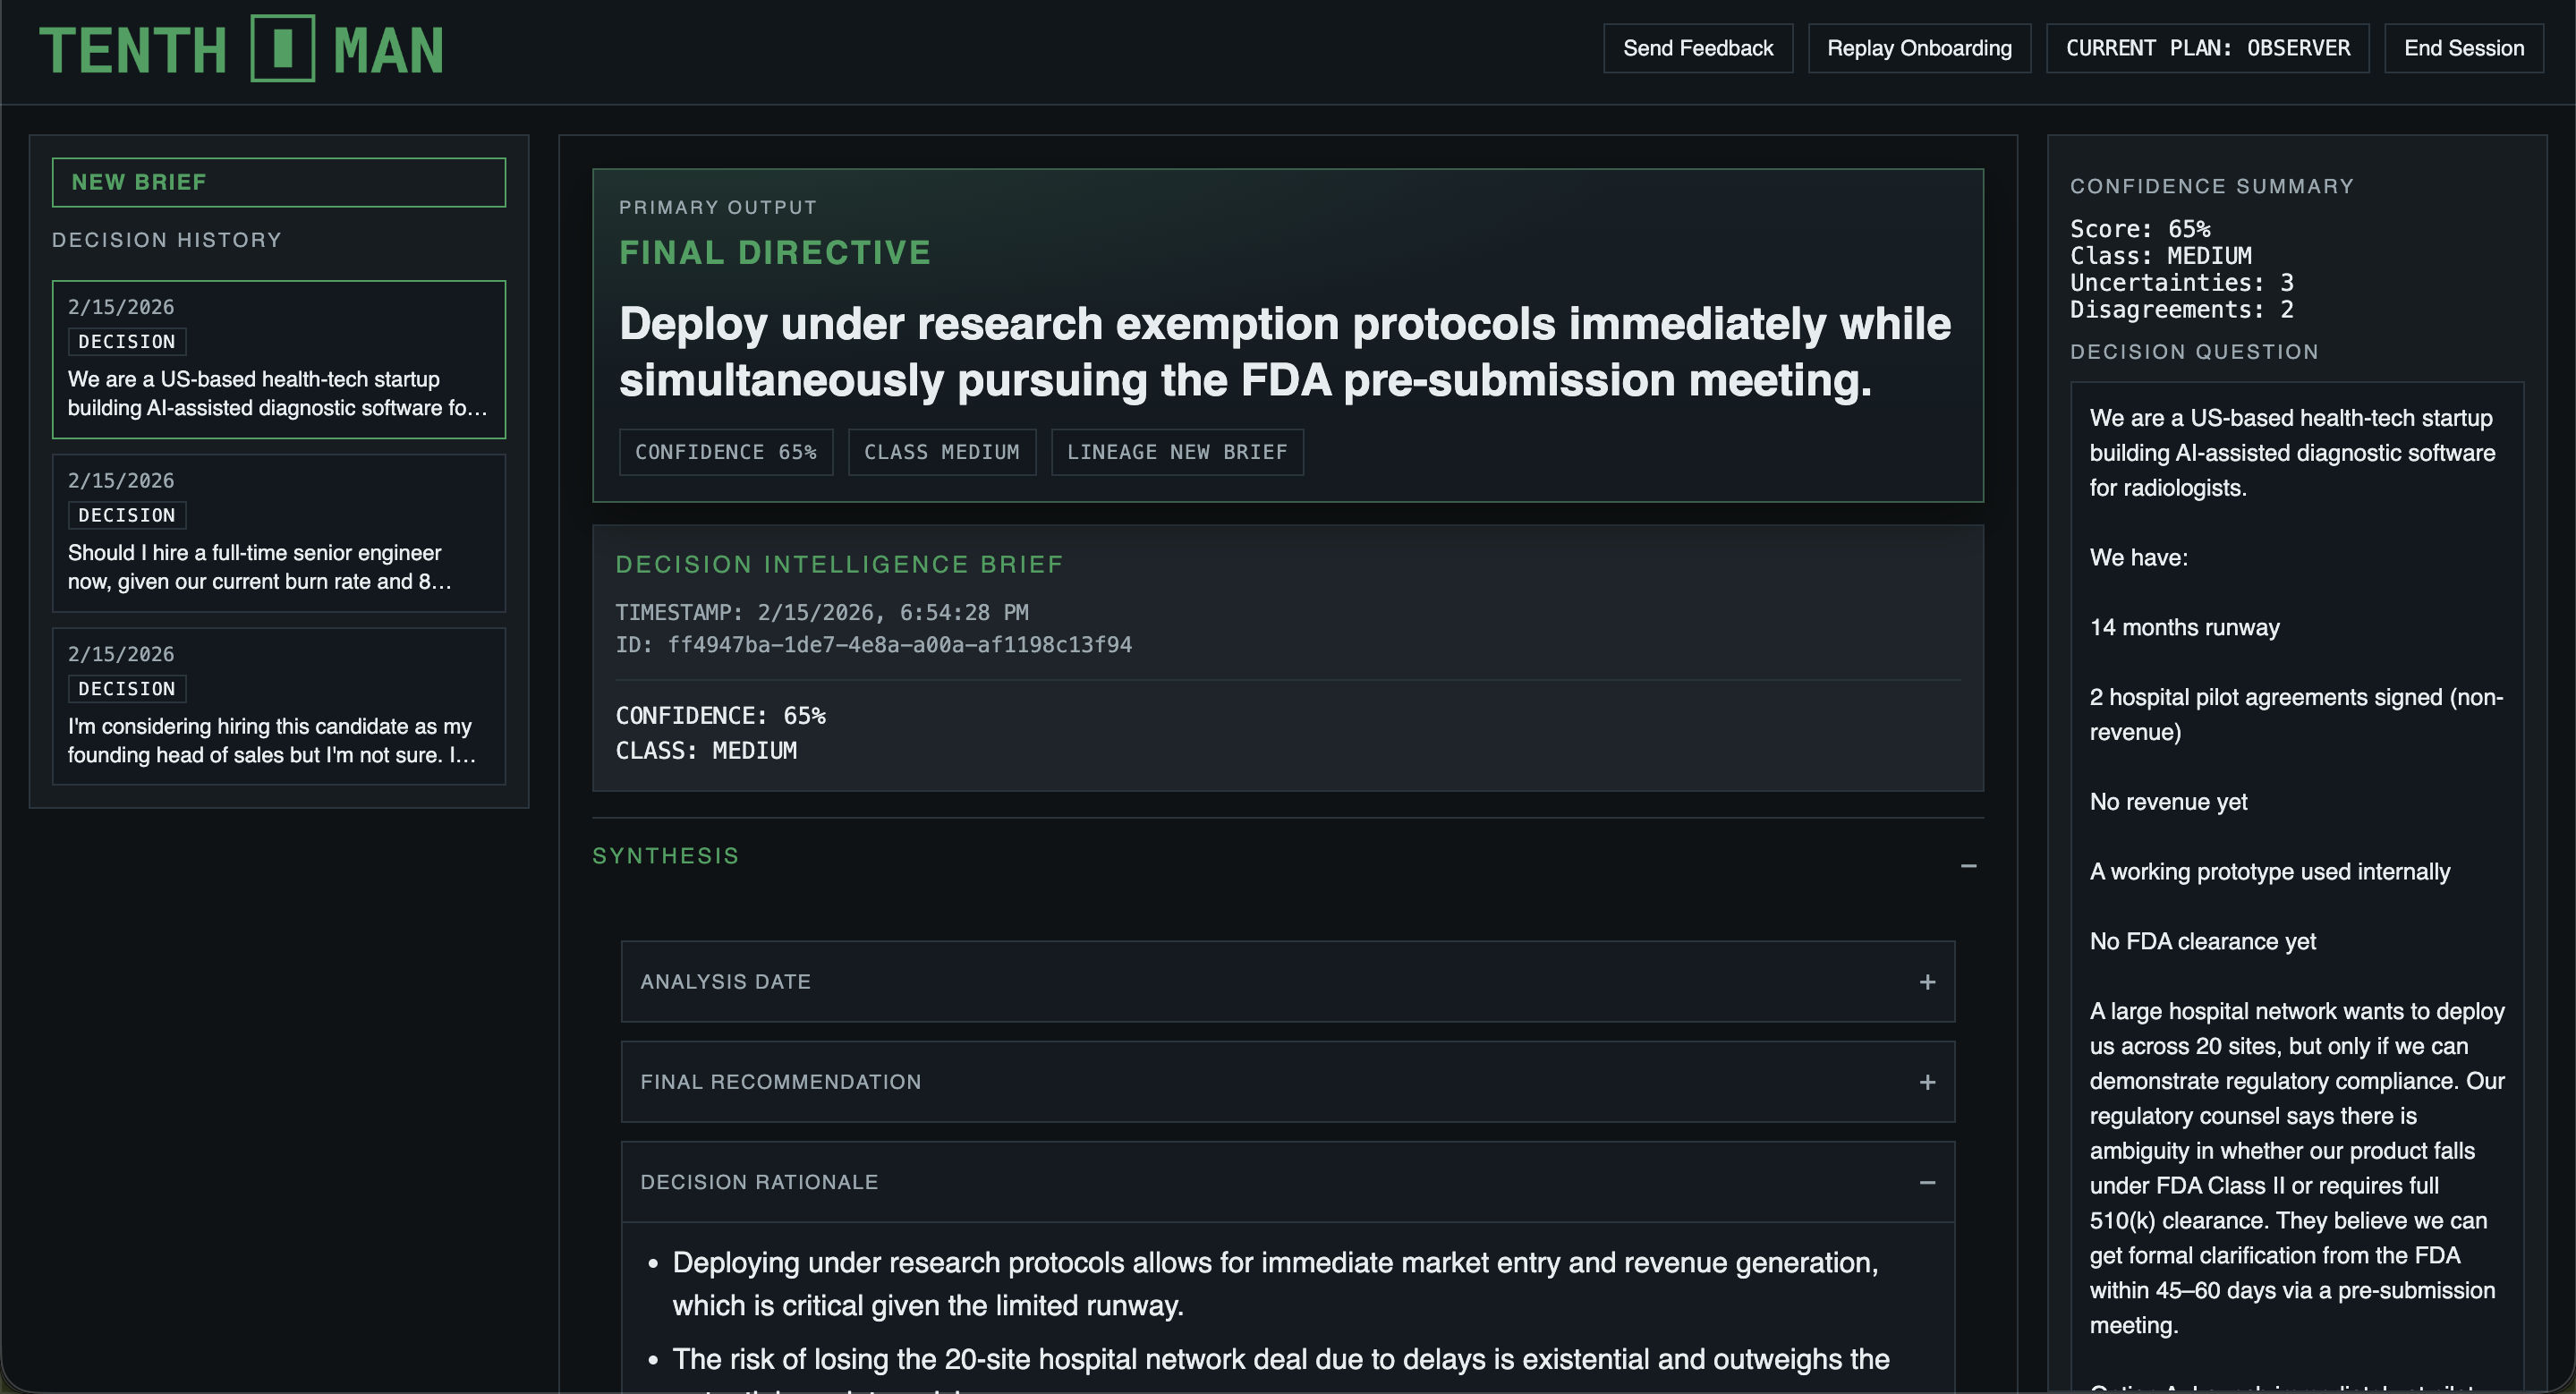Select the CONFIDENCE 65% chip
Image resolution: width=2576 pixels, height=1394 pixels.
point(726,452)
